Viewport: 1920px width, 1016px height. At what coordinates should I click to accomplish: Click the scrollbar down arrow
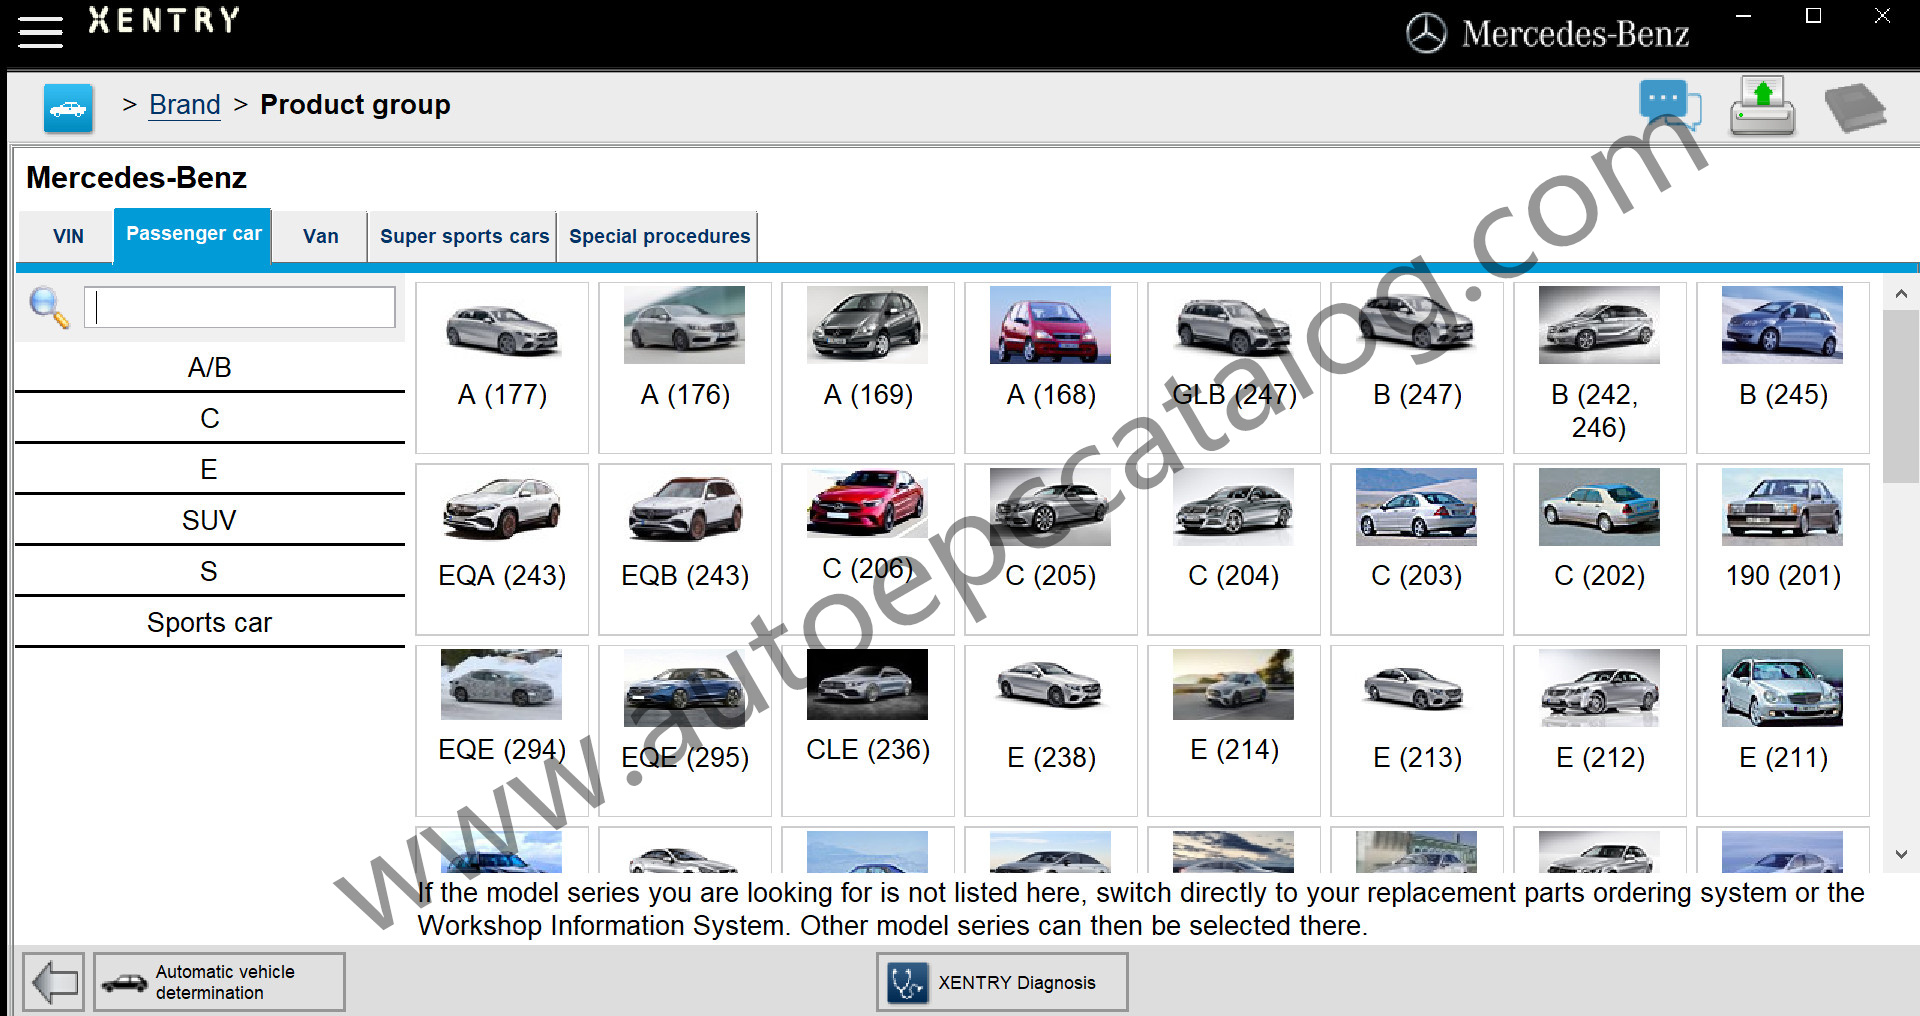1901,854
